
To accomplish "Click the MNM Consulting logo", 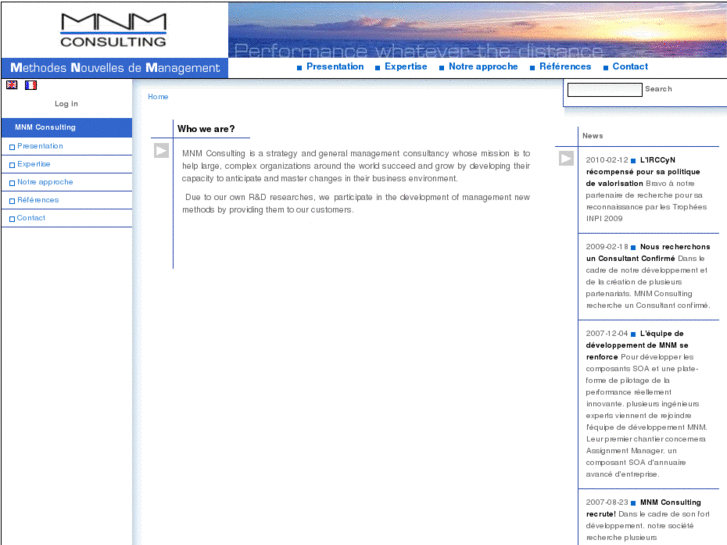I will [x=113, y=30].
